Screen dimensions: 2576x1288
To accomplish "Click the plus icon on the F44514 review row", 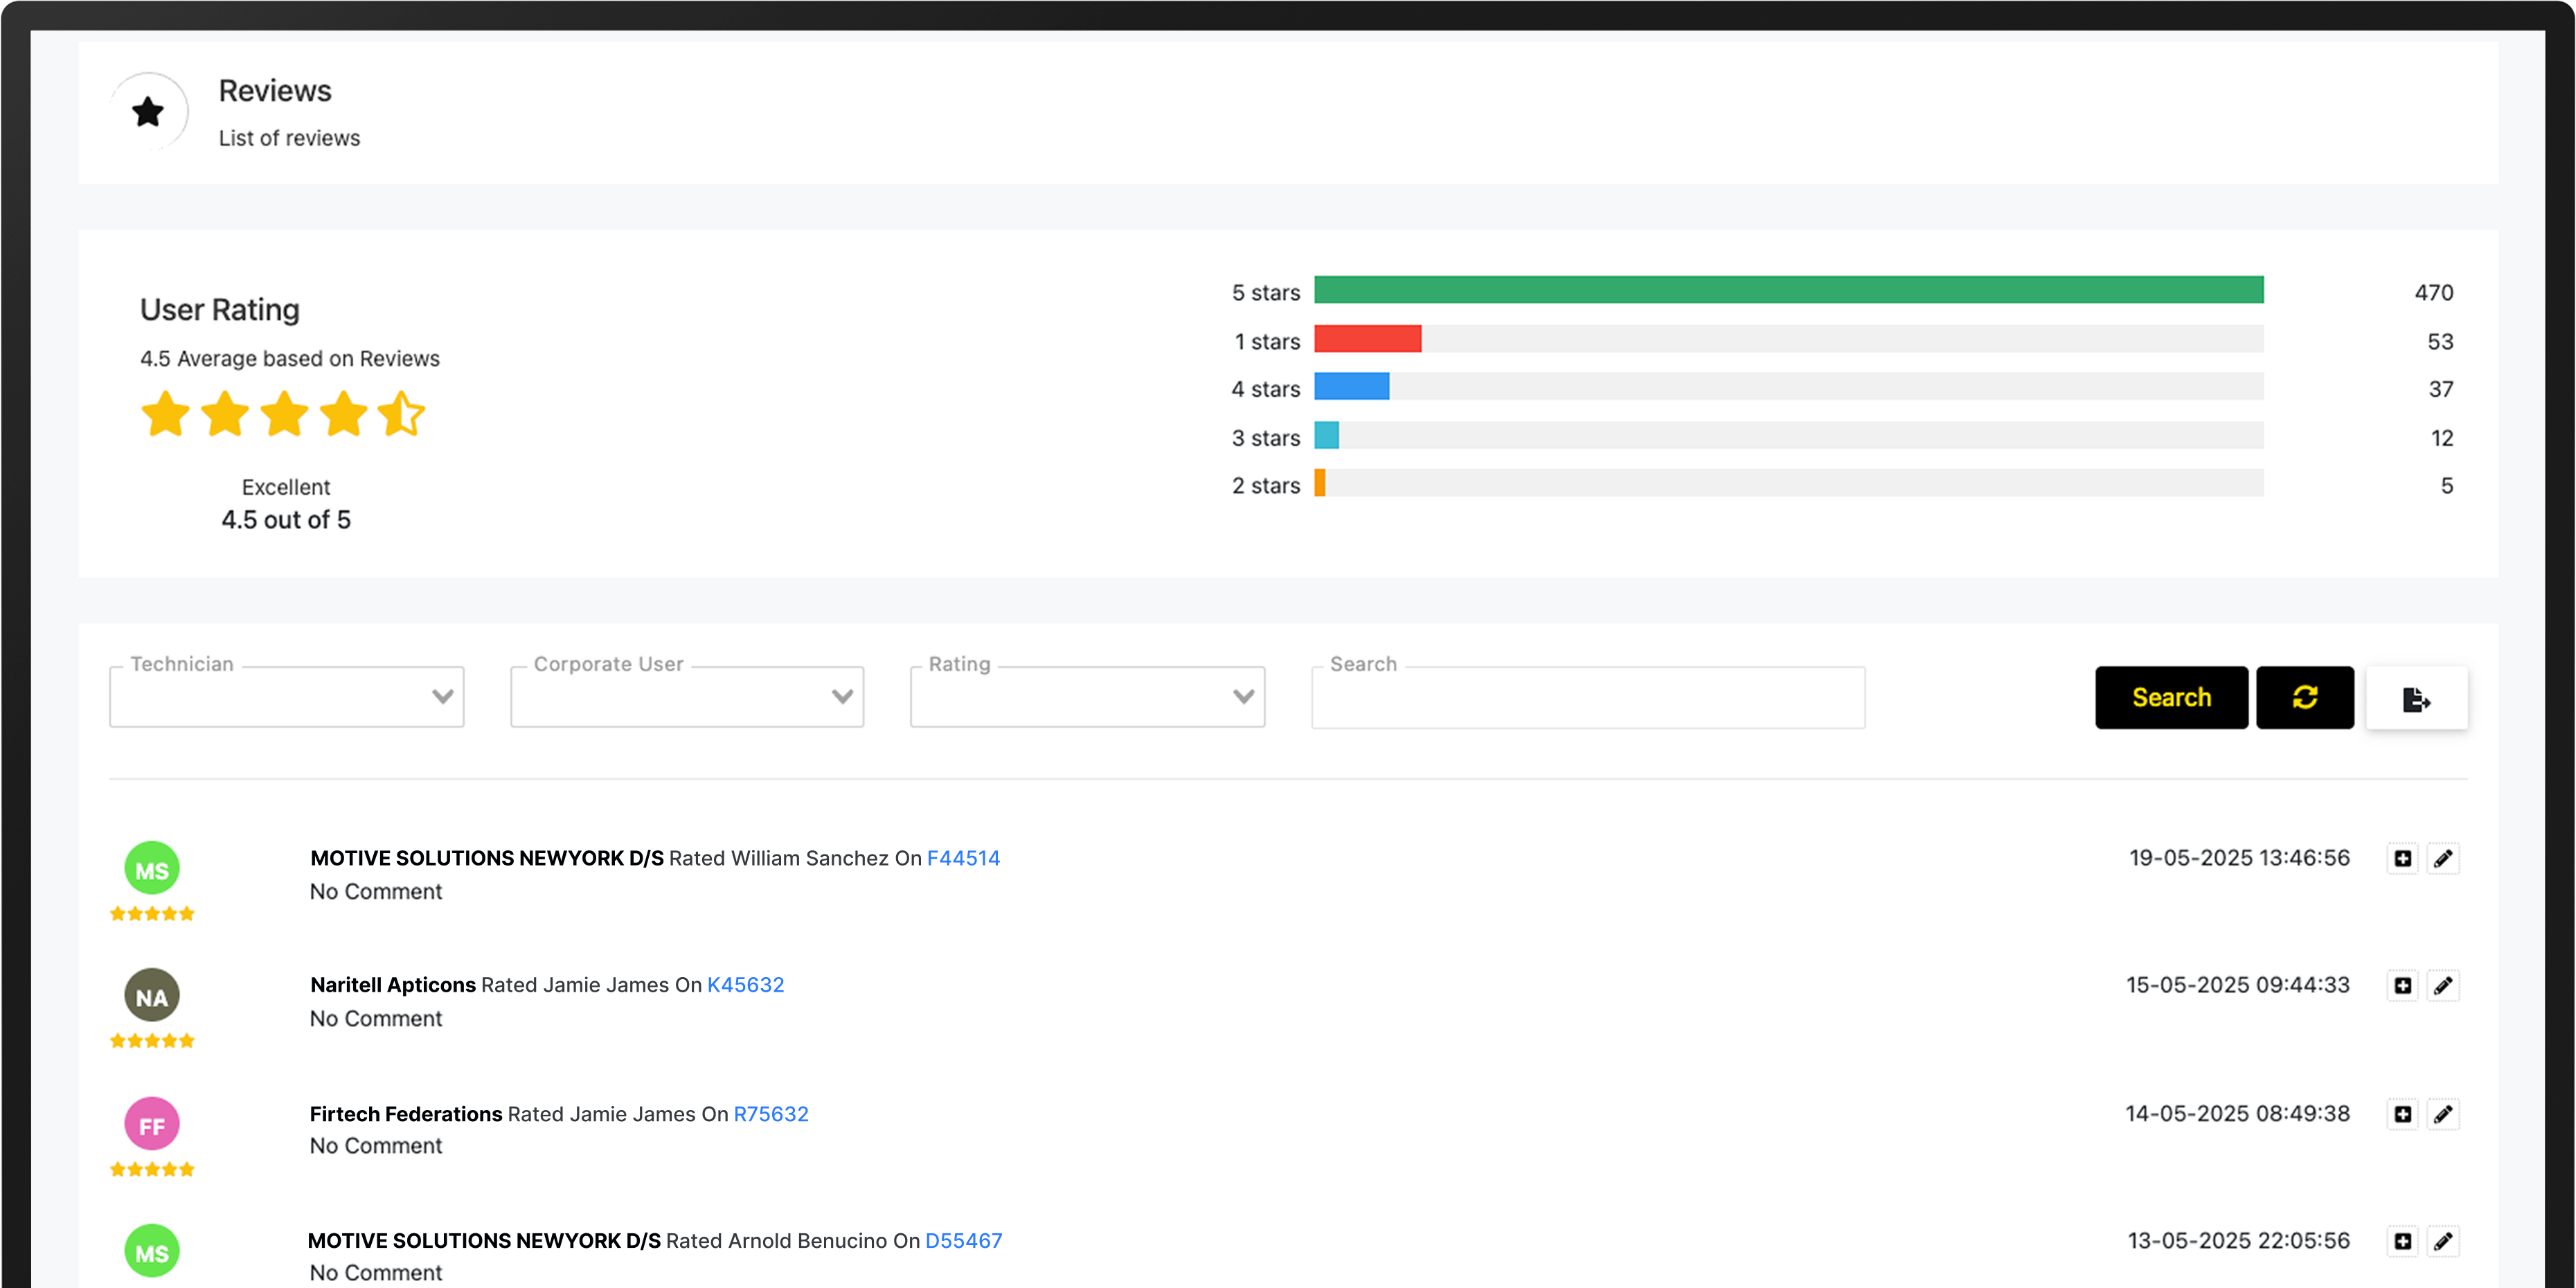I will pos(2402,858).
